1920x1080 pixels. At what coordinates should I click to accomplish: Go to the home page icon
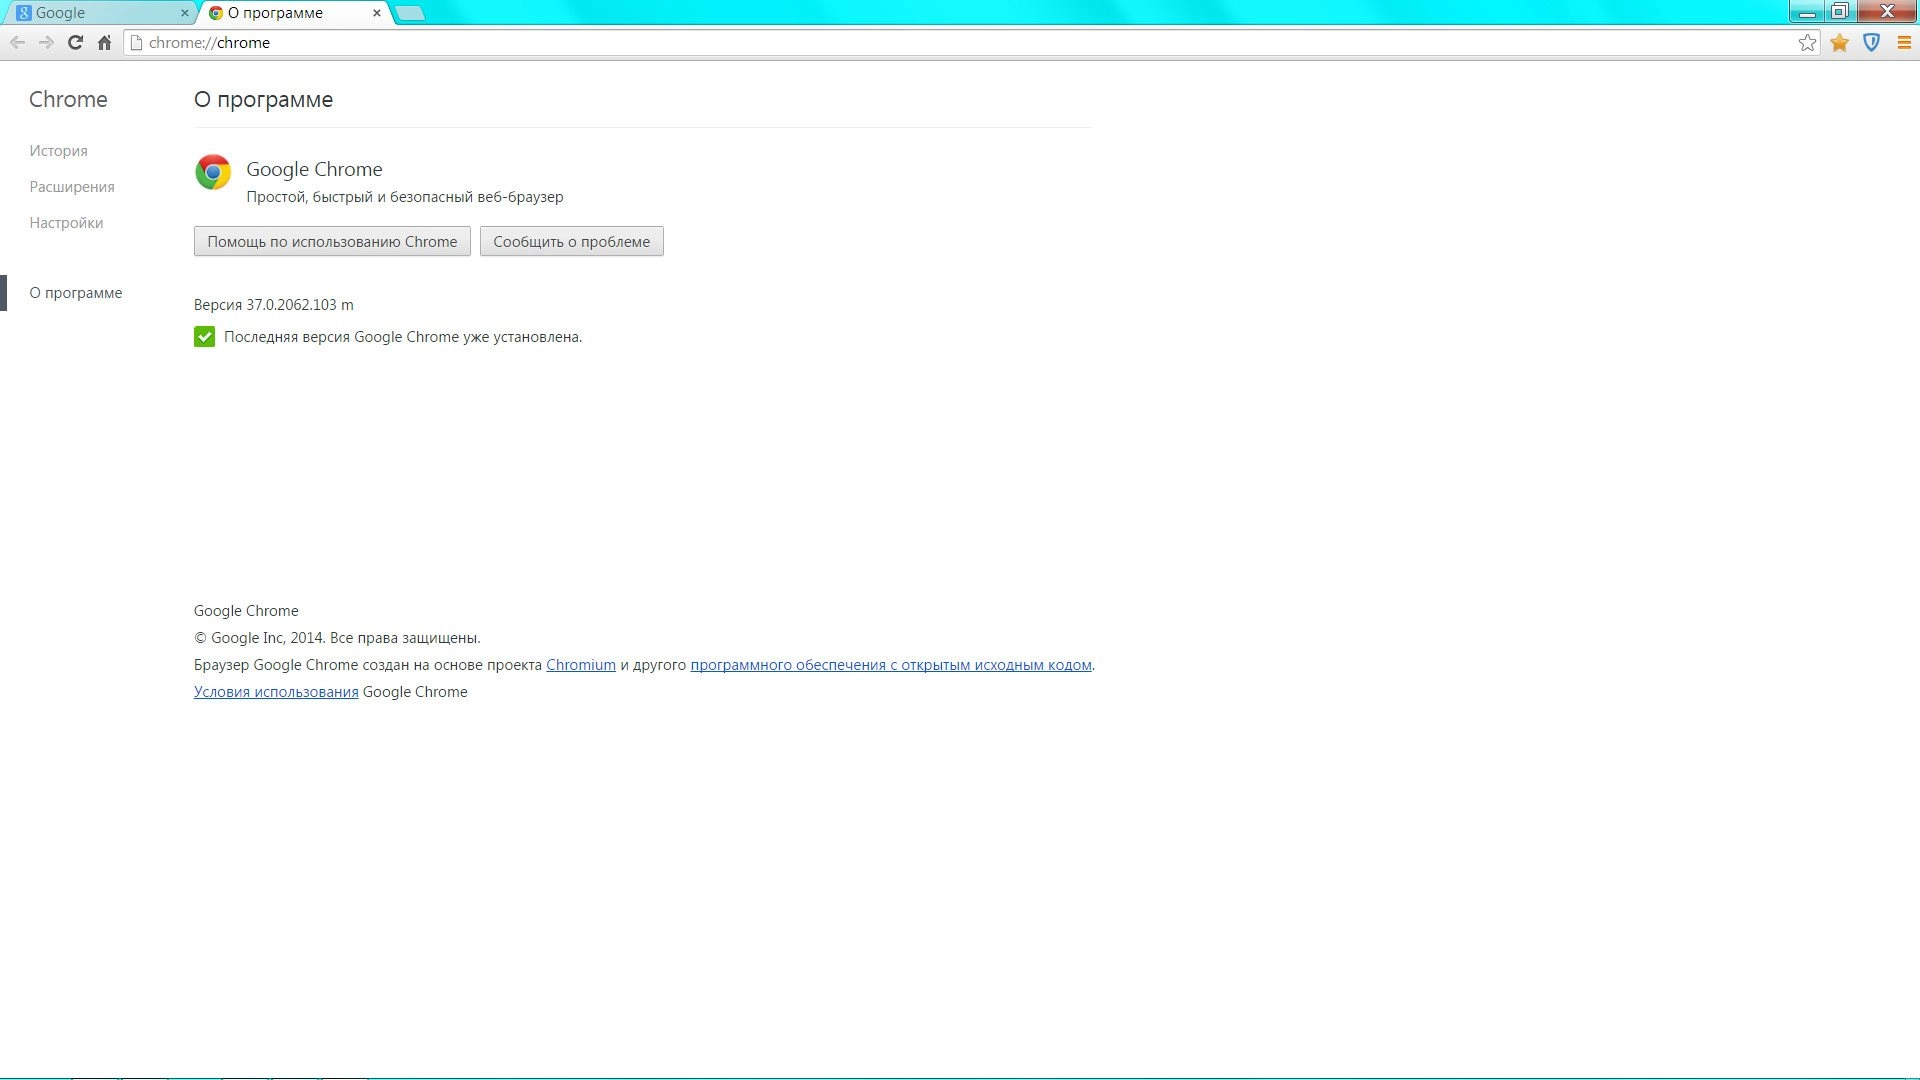point(104,42)
